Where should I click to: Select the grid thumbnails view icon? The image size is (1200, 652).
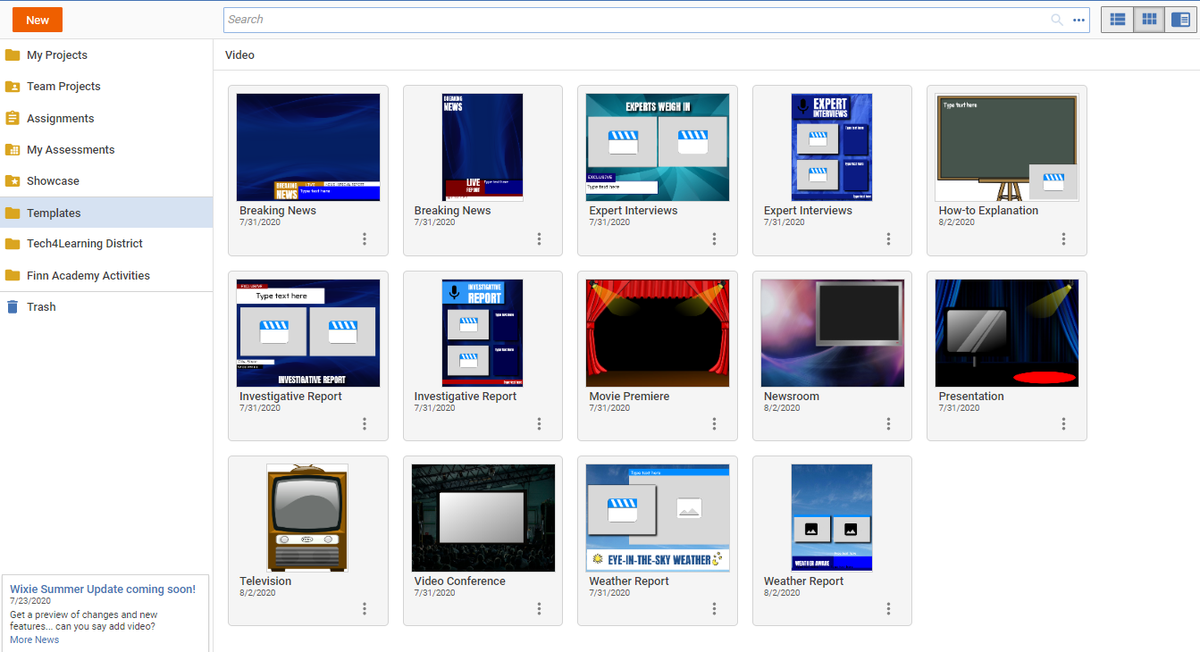[1149, 19]
